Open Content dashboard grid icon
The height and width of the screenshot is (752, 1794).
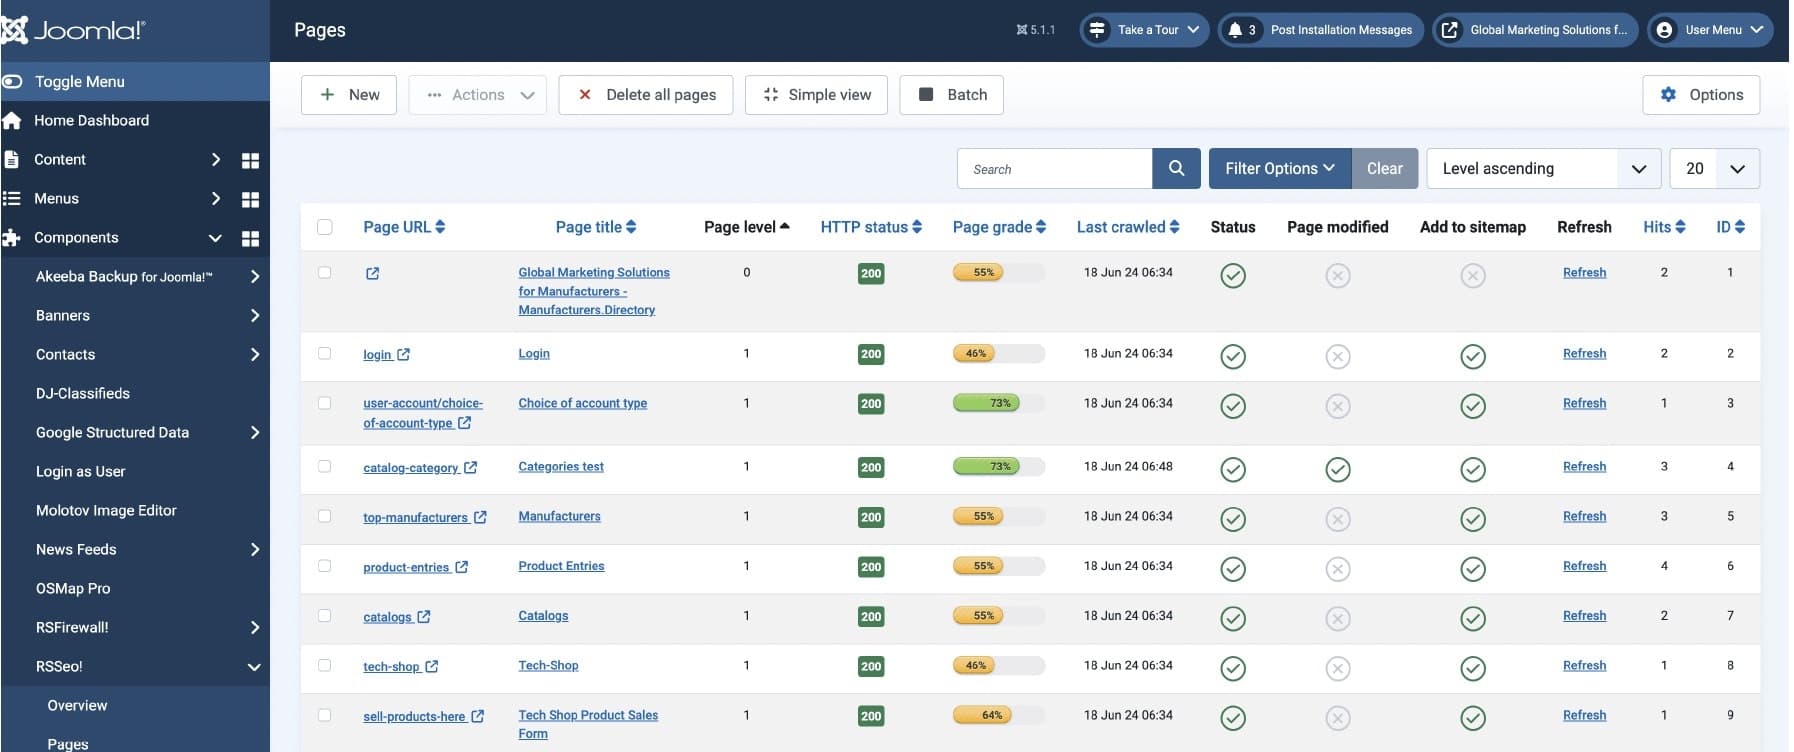pyautogui.click(x=250, y=160)
